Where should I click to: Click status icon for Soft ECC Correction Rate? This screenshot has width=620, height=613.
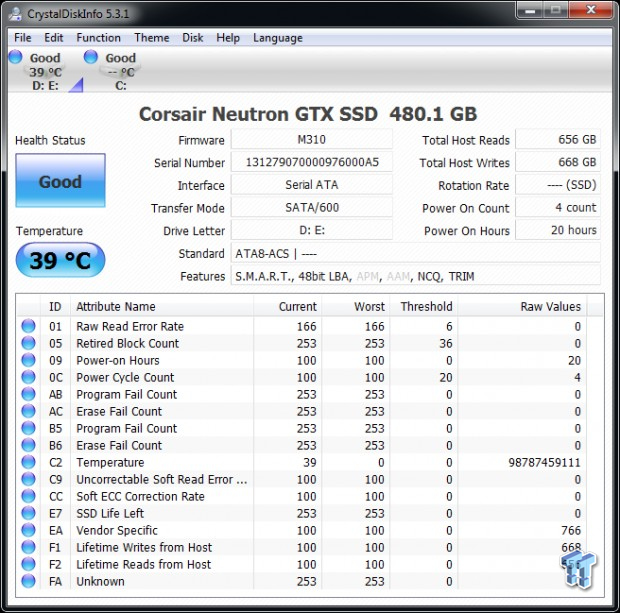point(28,496)
